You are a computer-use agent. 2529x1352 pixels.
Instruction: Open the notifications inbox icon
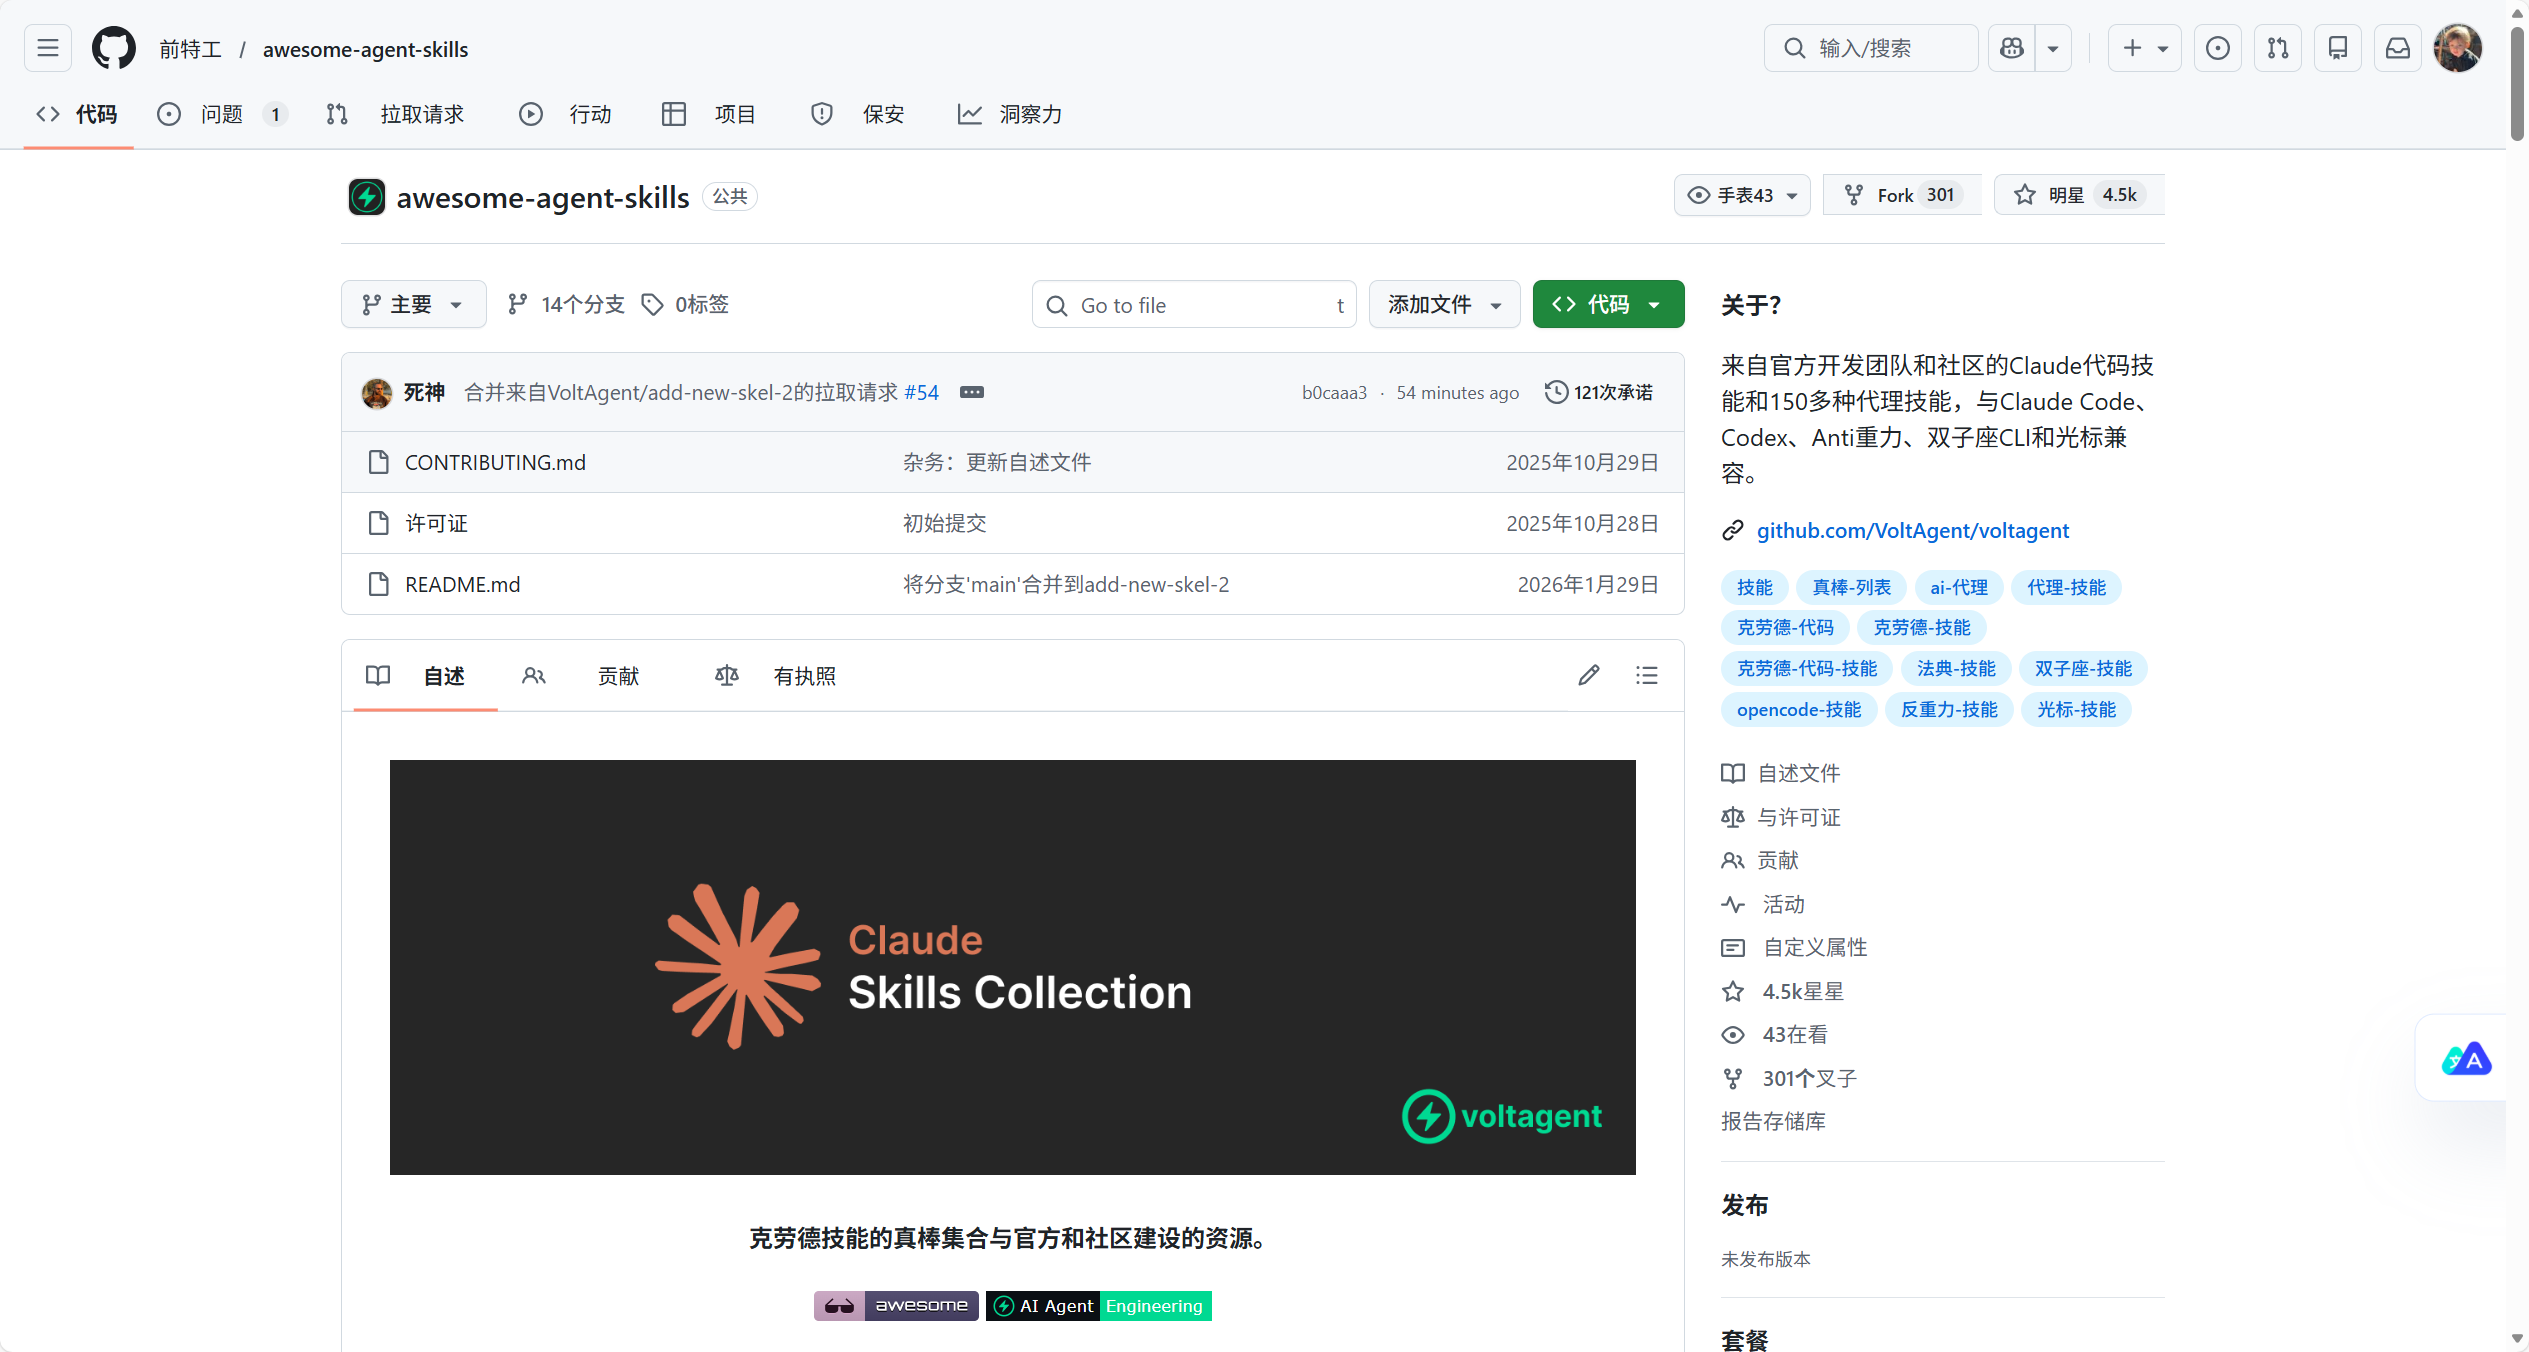pyautogui.click(x=2397, y=48)
